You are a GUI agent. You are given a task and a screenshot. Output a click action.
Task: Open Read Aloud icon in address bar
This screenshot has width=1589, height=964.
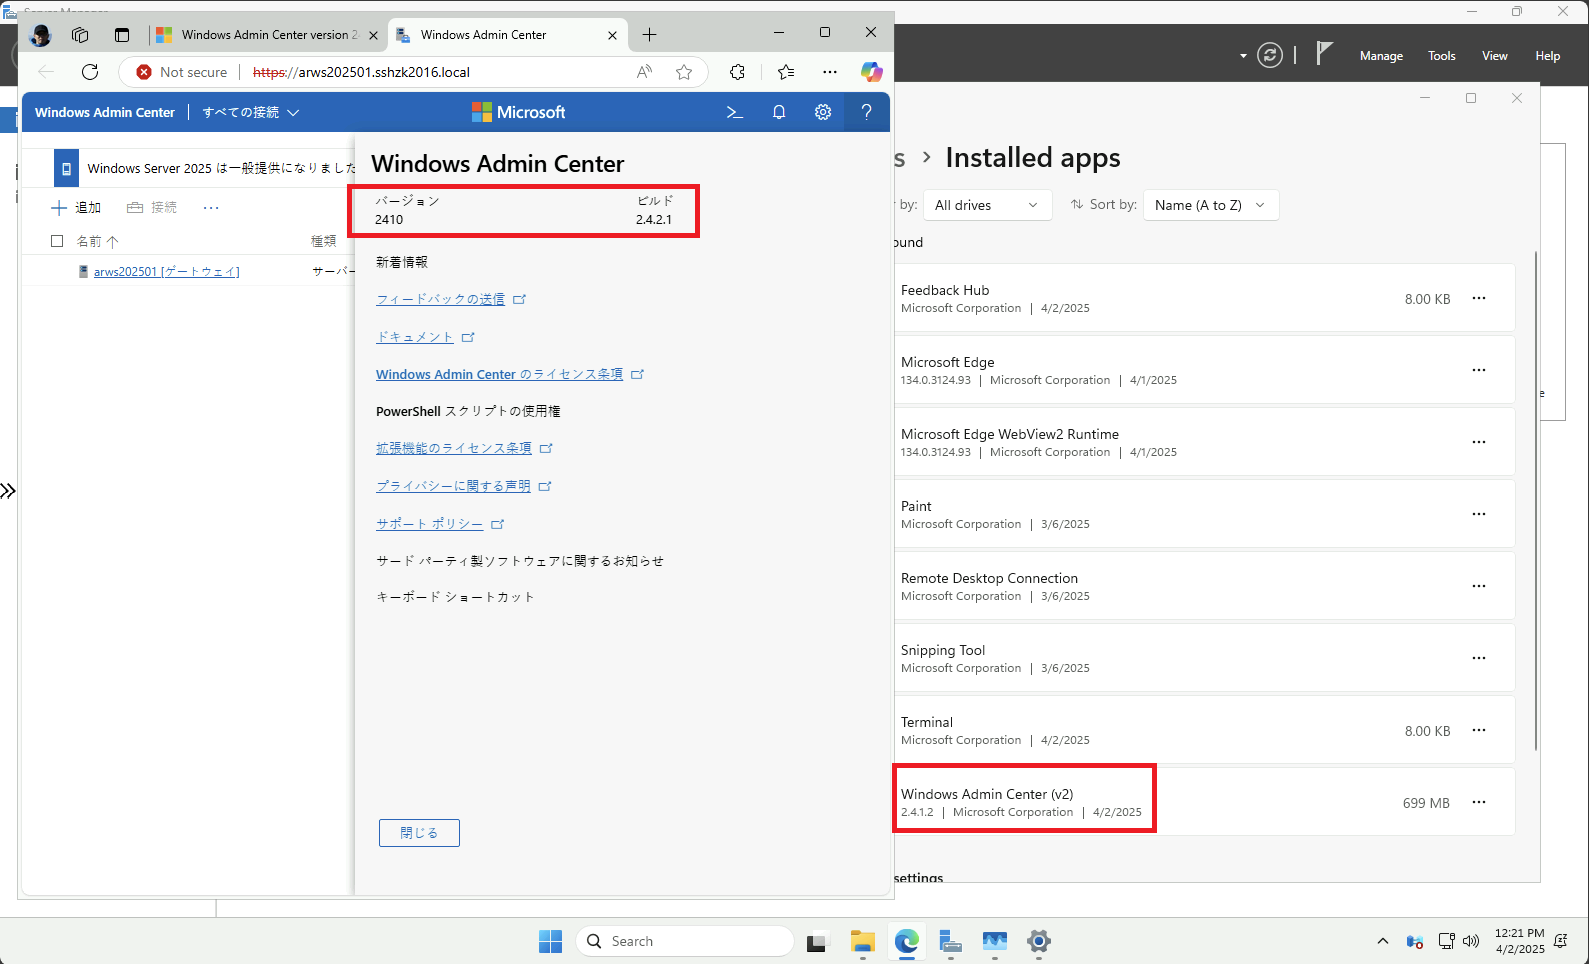(644, 72)
